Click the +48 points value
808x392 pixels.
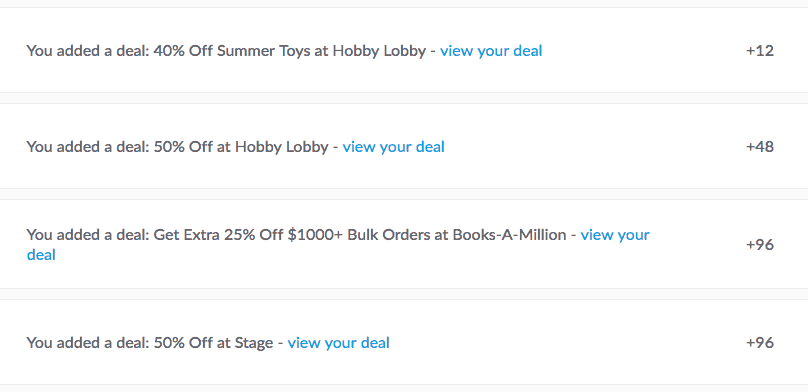pyautogui.click(x=760, y=147)
